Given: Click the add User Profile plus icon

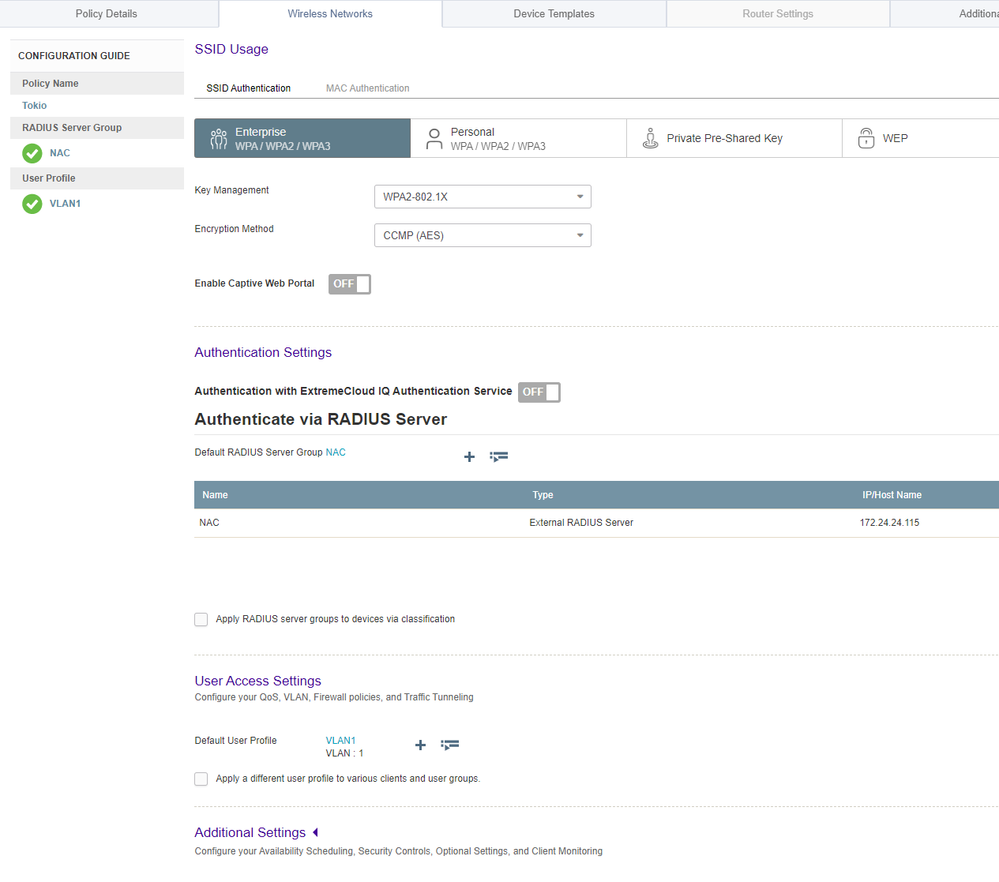Looking at the screenshot, I should point(420,746).
